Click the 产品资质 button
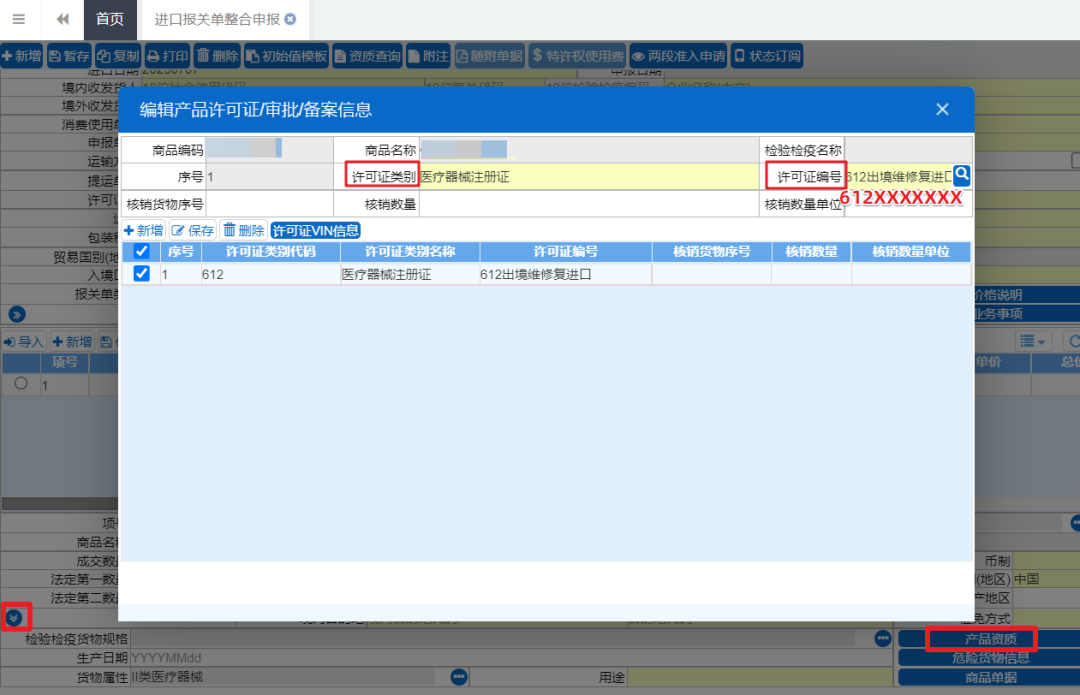The image size is (1080, 695). 990,639
